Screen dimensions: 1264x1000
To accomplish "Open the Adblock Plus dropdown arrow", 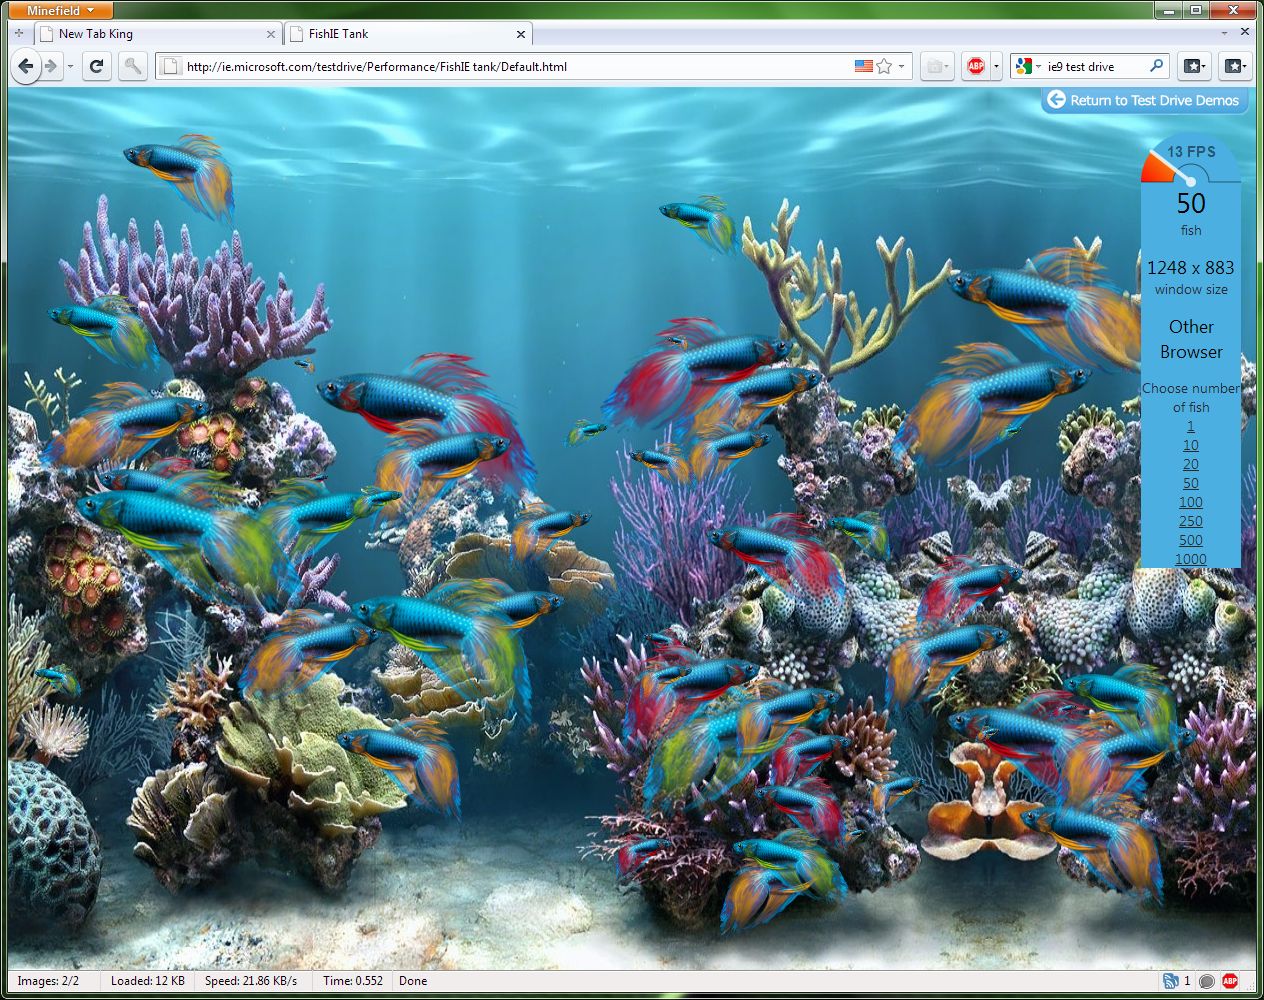I will [996, 67].
